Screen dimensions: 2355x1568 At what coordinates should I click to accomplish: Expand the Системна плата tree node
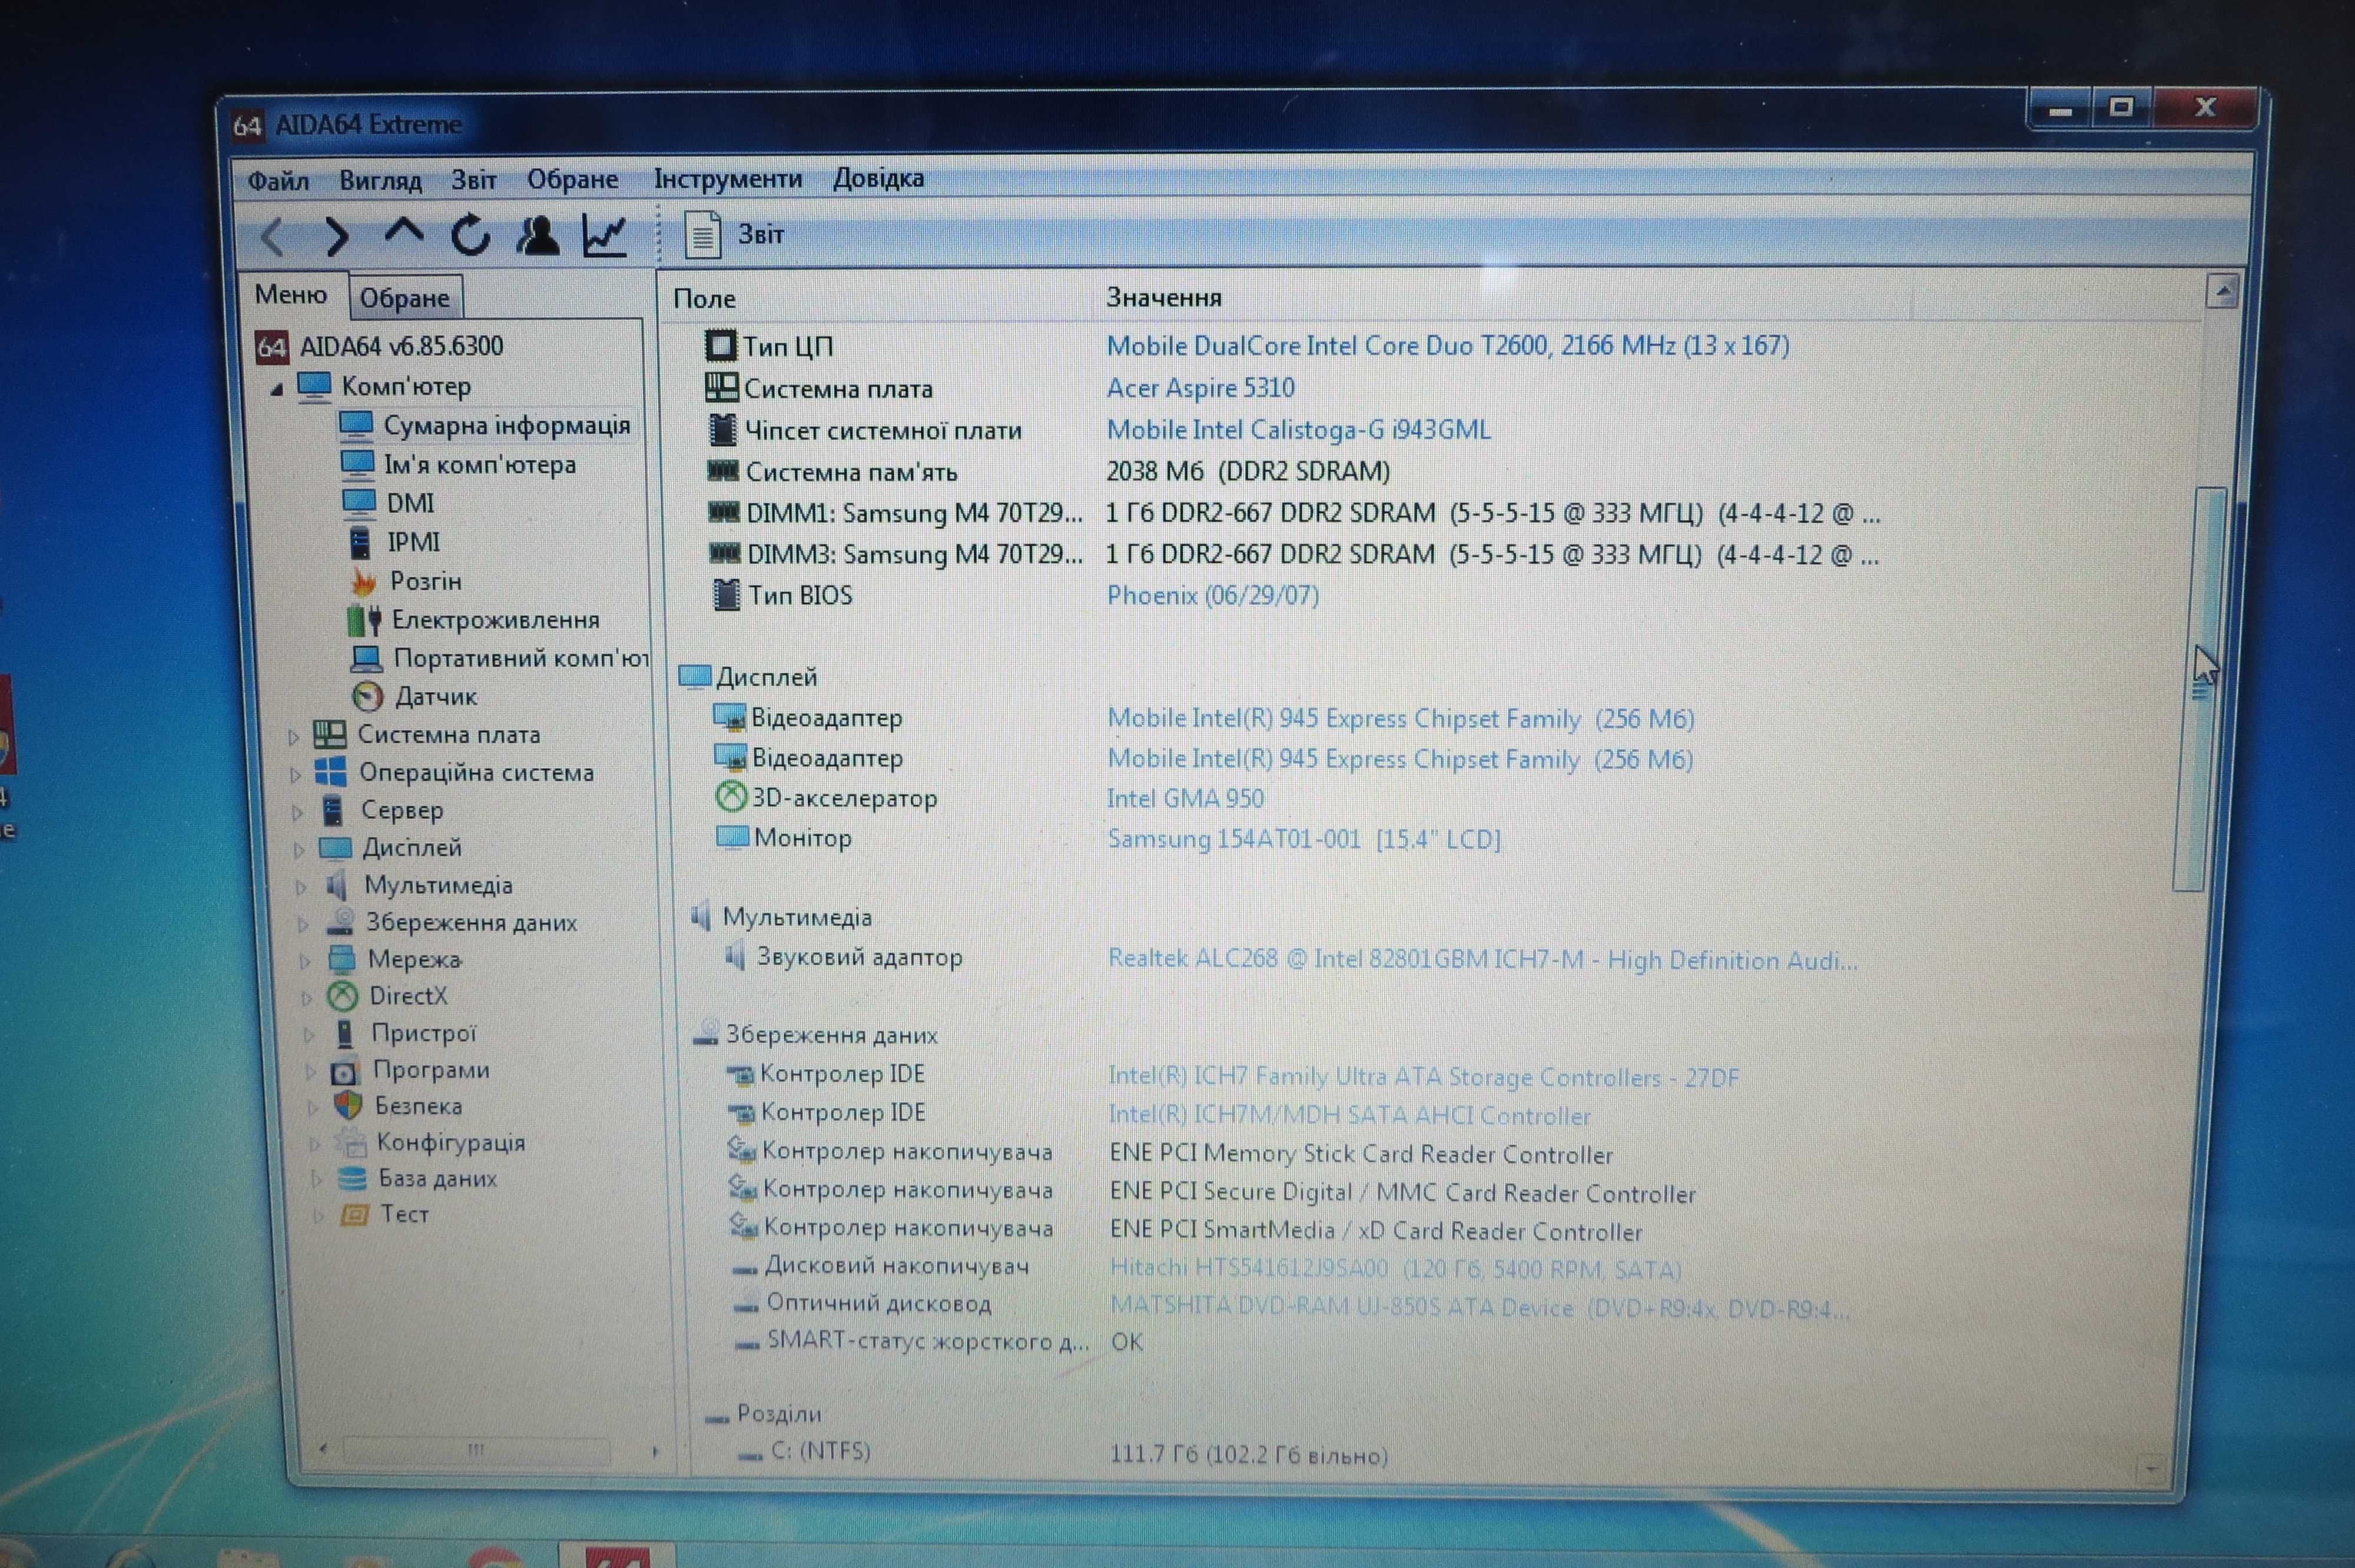point(293,737)
